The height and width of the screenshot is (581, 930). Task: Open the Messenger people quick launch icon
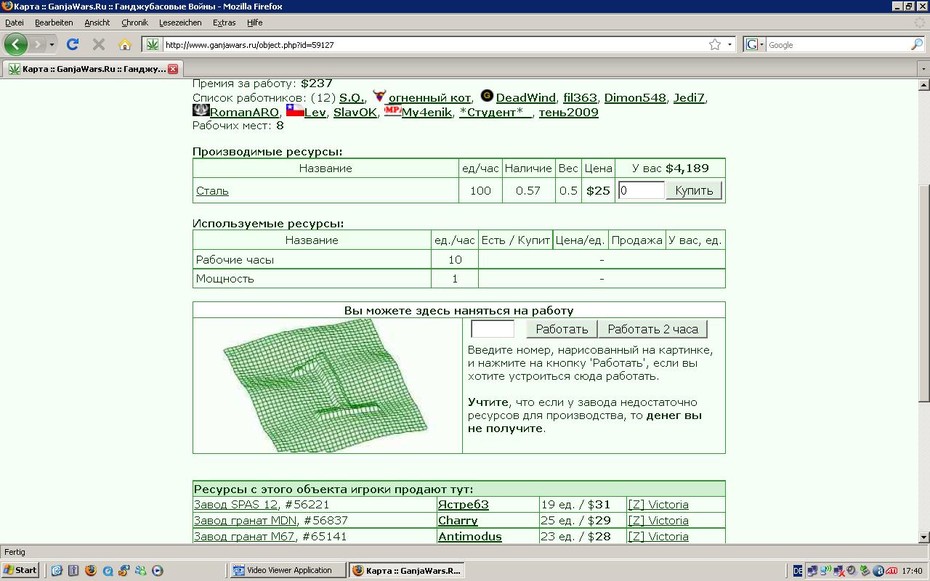(x=141, y=570)
